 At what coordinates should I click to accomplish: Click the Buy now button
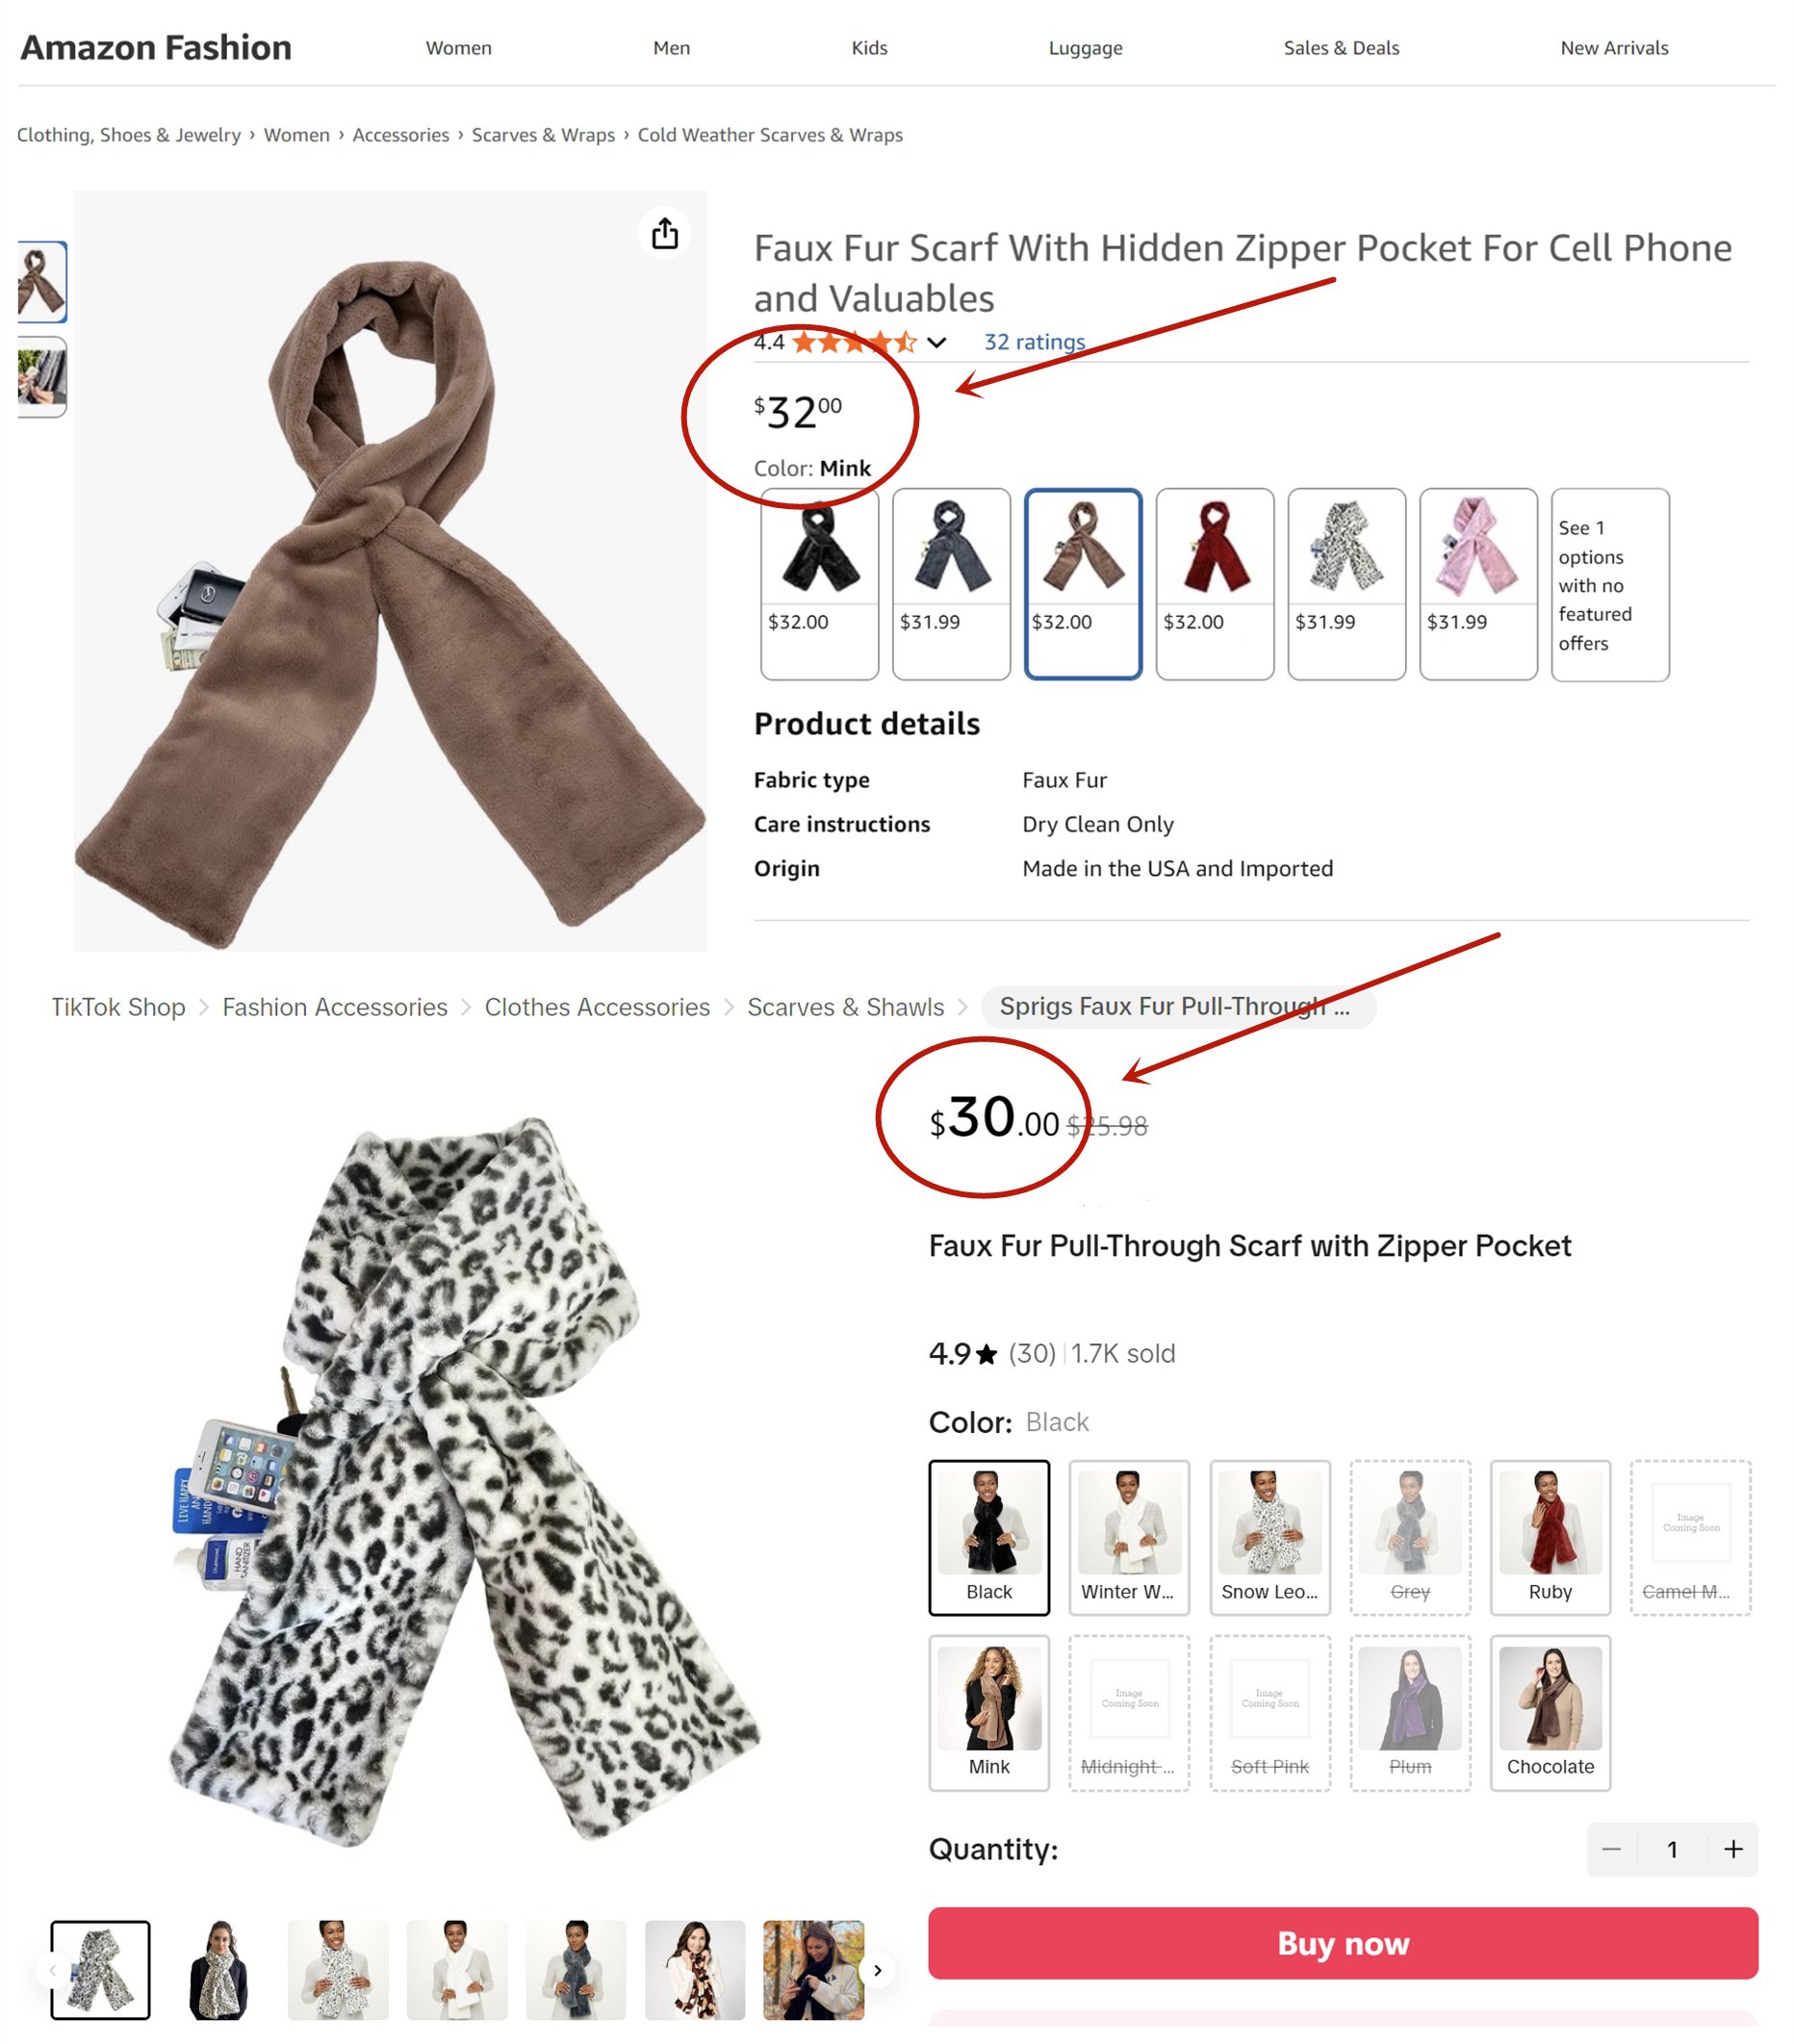point(1342,1943)
